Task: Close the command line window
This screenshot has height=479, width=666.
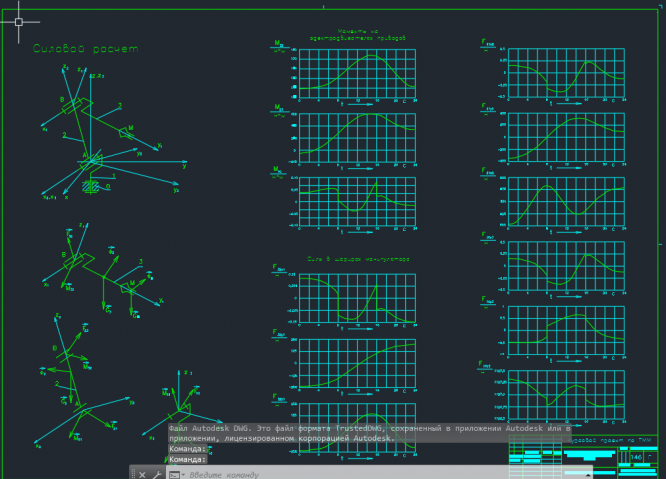Action: pos(143,474)
